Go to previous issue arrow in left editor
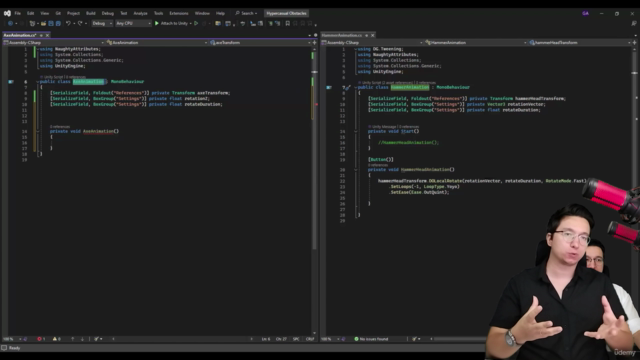 point(73,339)
